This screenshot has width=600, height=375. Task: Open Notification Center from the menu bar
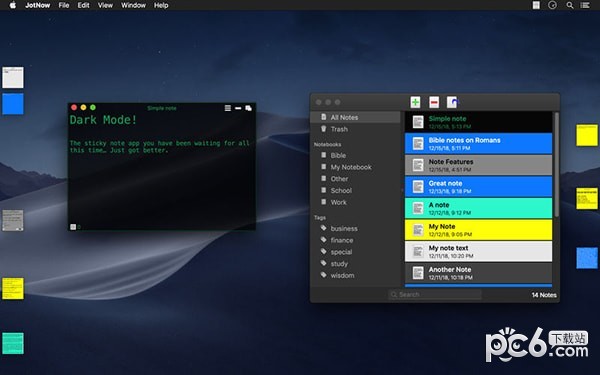pos(585,5)
